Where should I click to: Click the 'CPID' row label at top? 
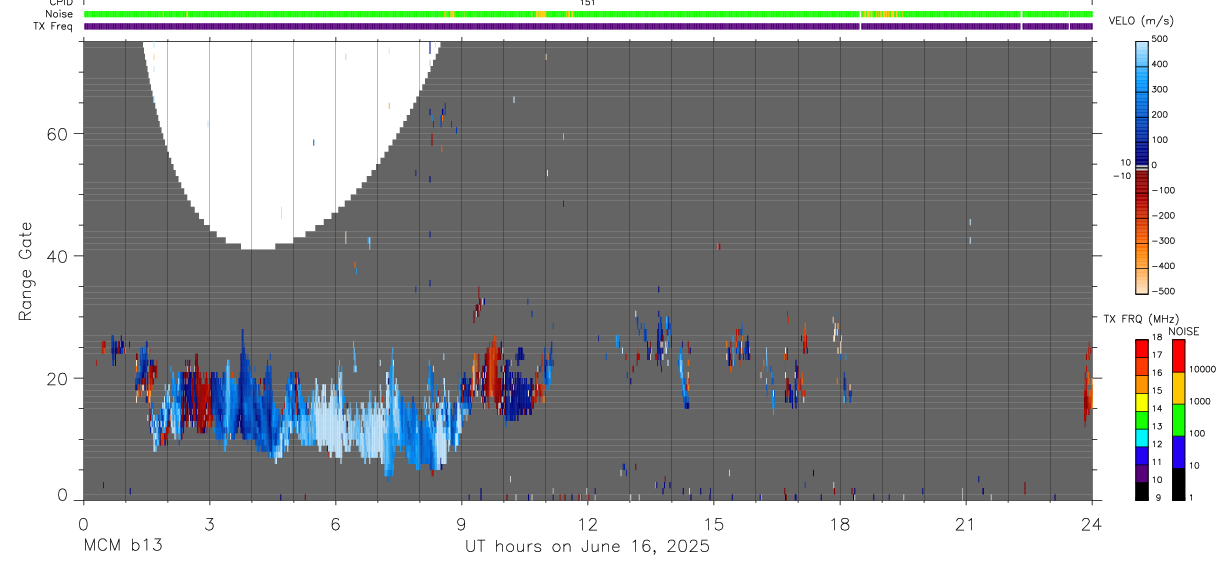(61, 3)
